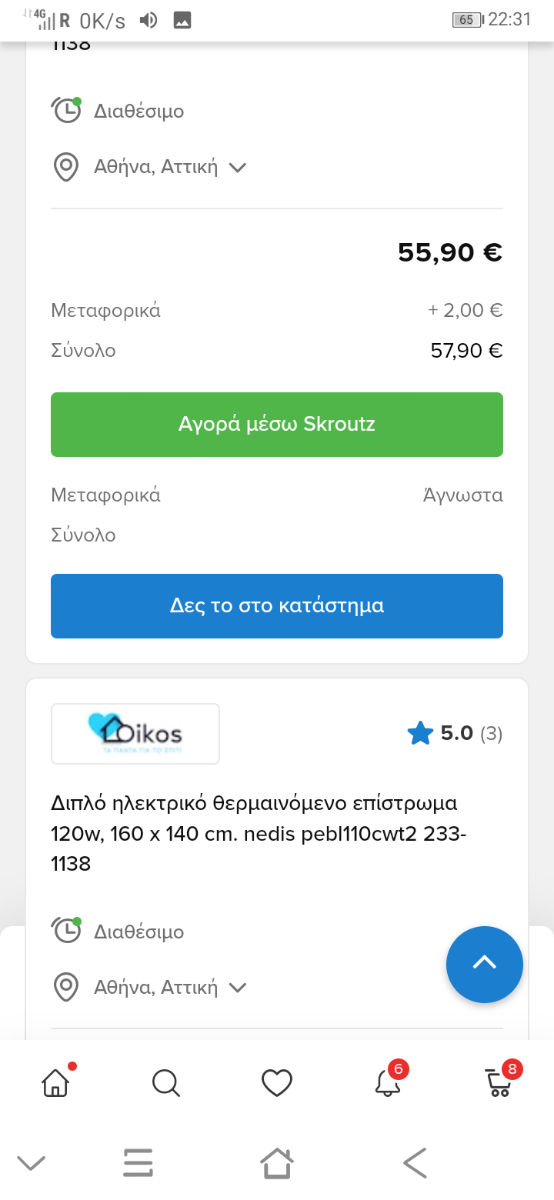Tap the blue scroll-to-top arrow button
This screenshot has width=554, height=1200.
click(484, 964)
